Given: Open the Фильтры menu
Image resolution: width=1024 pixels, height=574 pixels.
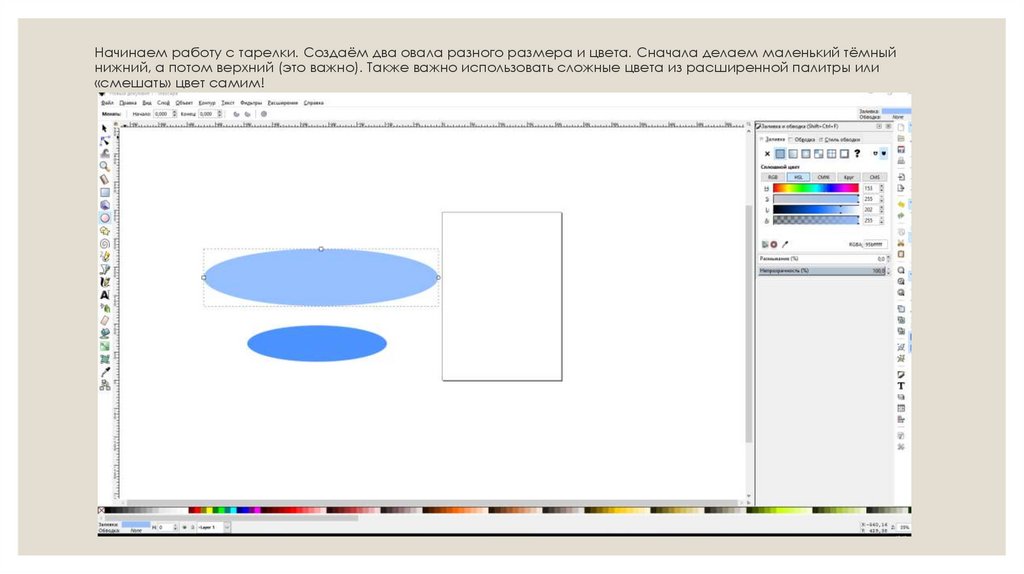Looking at the screenshot, I should (x=250, y=103).
